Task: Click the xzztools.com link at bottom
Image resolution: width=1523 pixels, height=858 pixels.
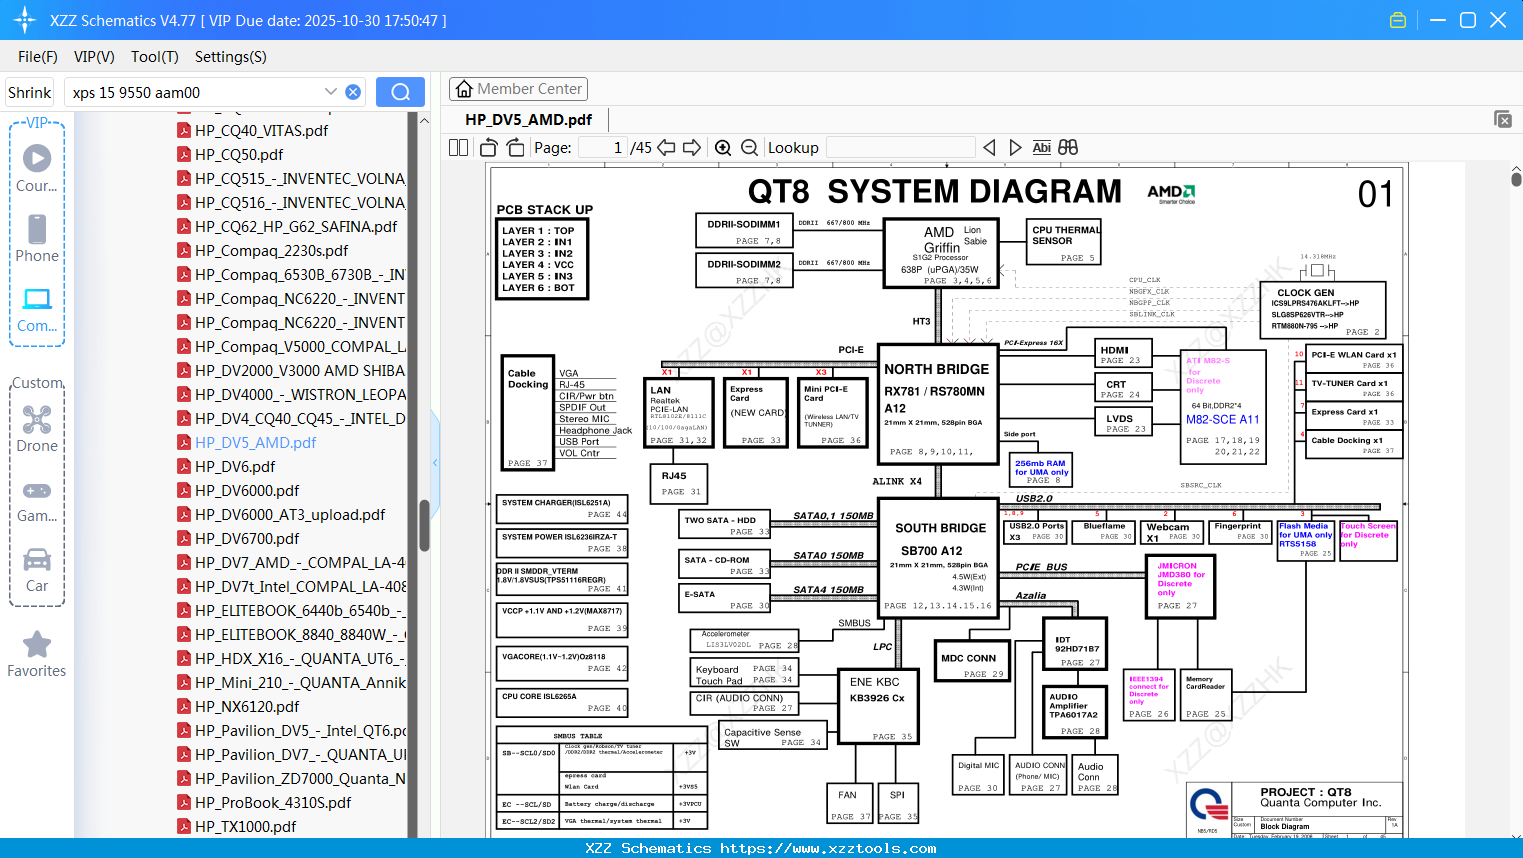Action: pyautogui.click(x=828, y=848)
